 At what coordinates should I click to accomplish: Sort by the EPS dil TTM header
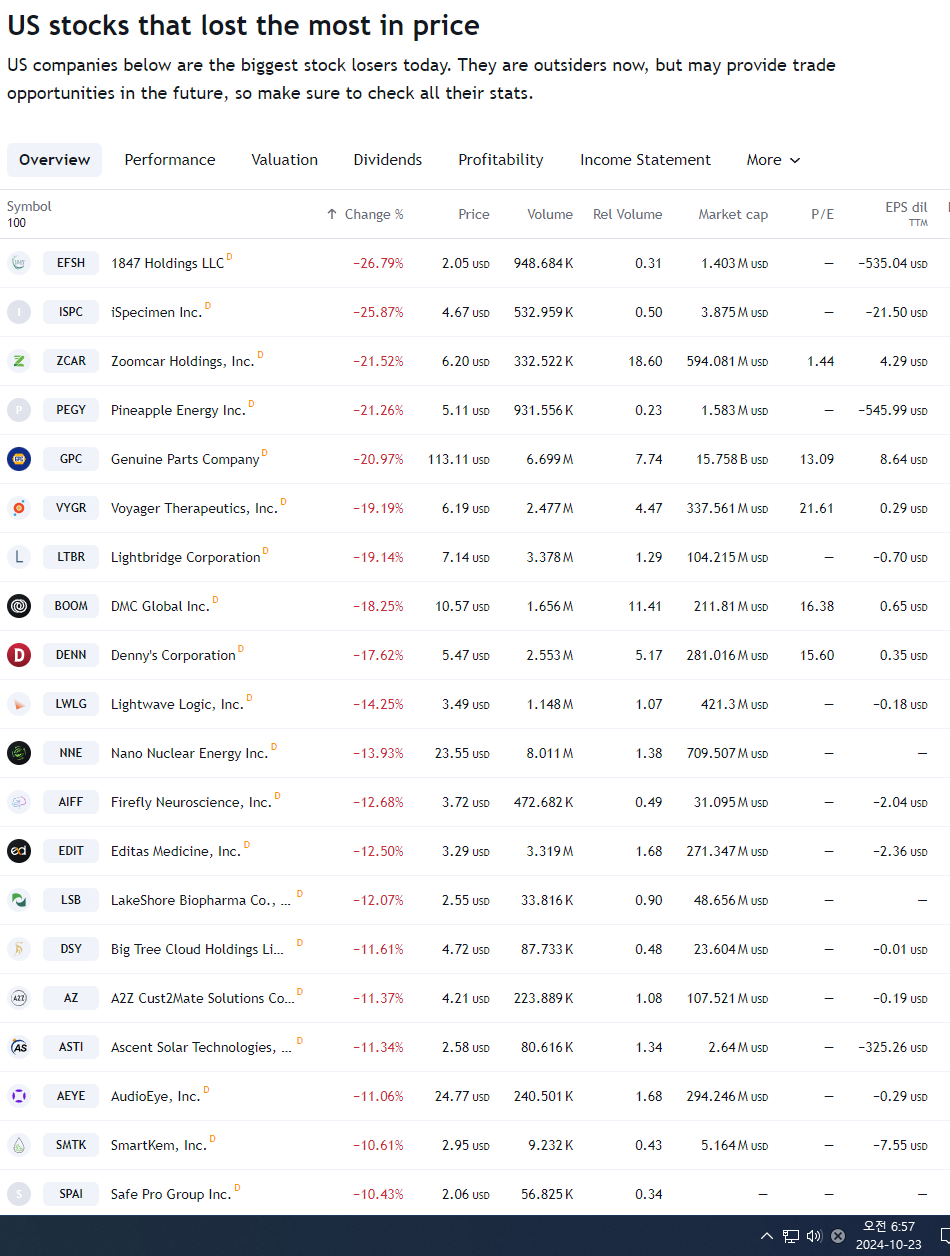[x=906, y=214]
